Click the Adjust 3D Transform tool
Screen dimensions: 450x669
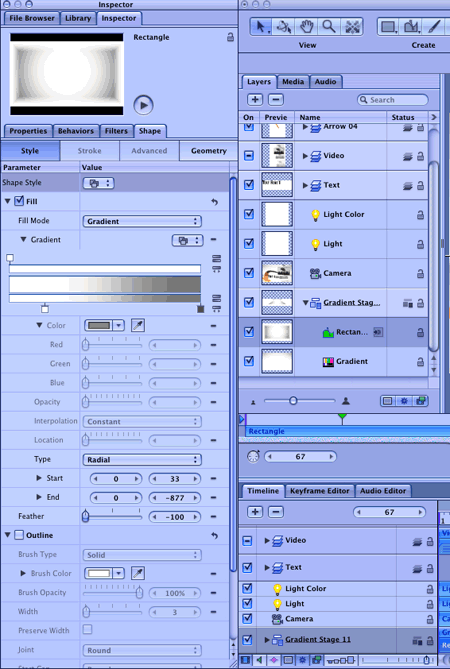pos(284,27)
